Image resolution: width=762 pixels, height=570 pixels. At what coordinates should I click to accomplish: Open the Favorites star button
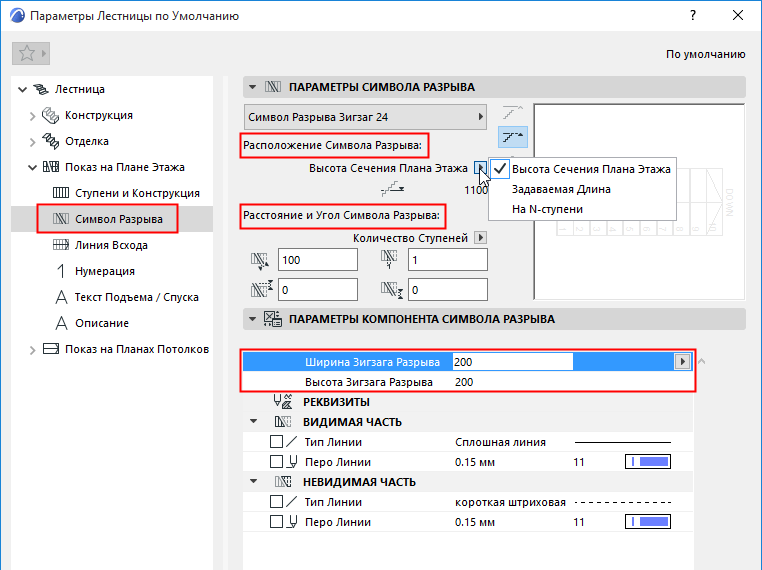point(31,53)
